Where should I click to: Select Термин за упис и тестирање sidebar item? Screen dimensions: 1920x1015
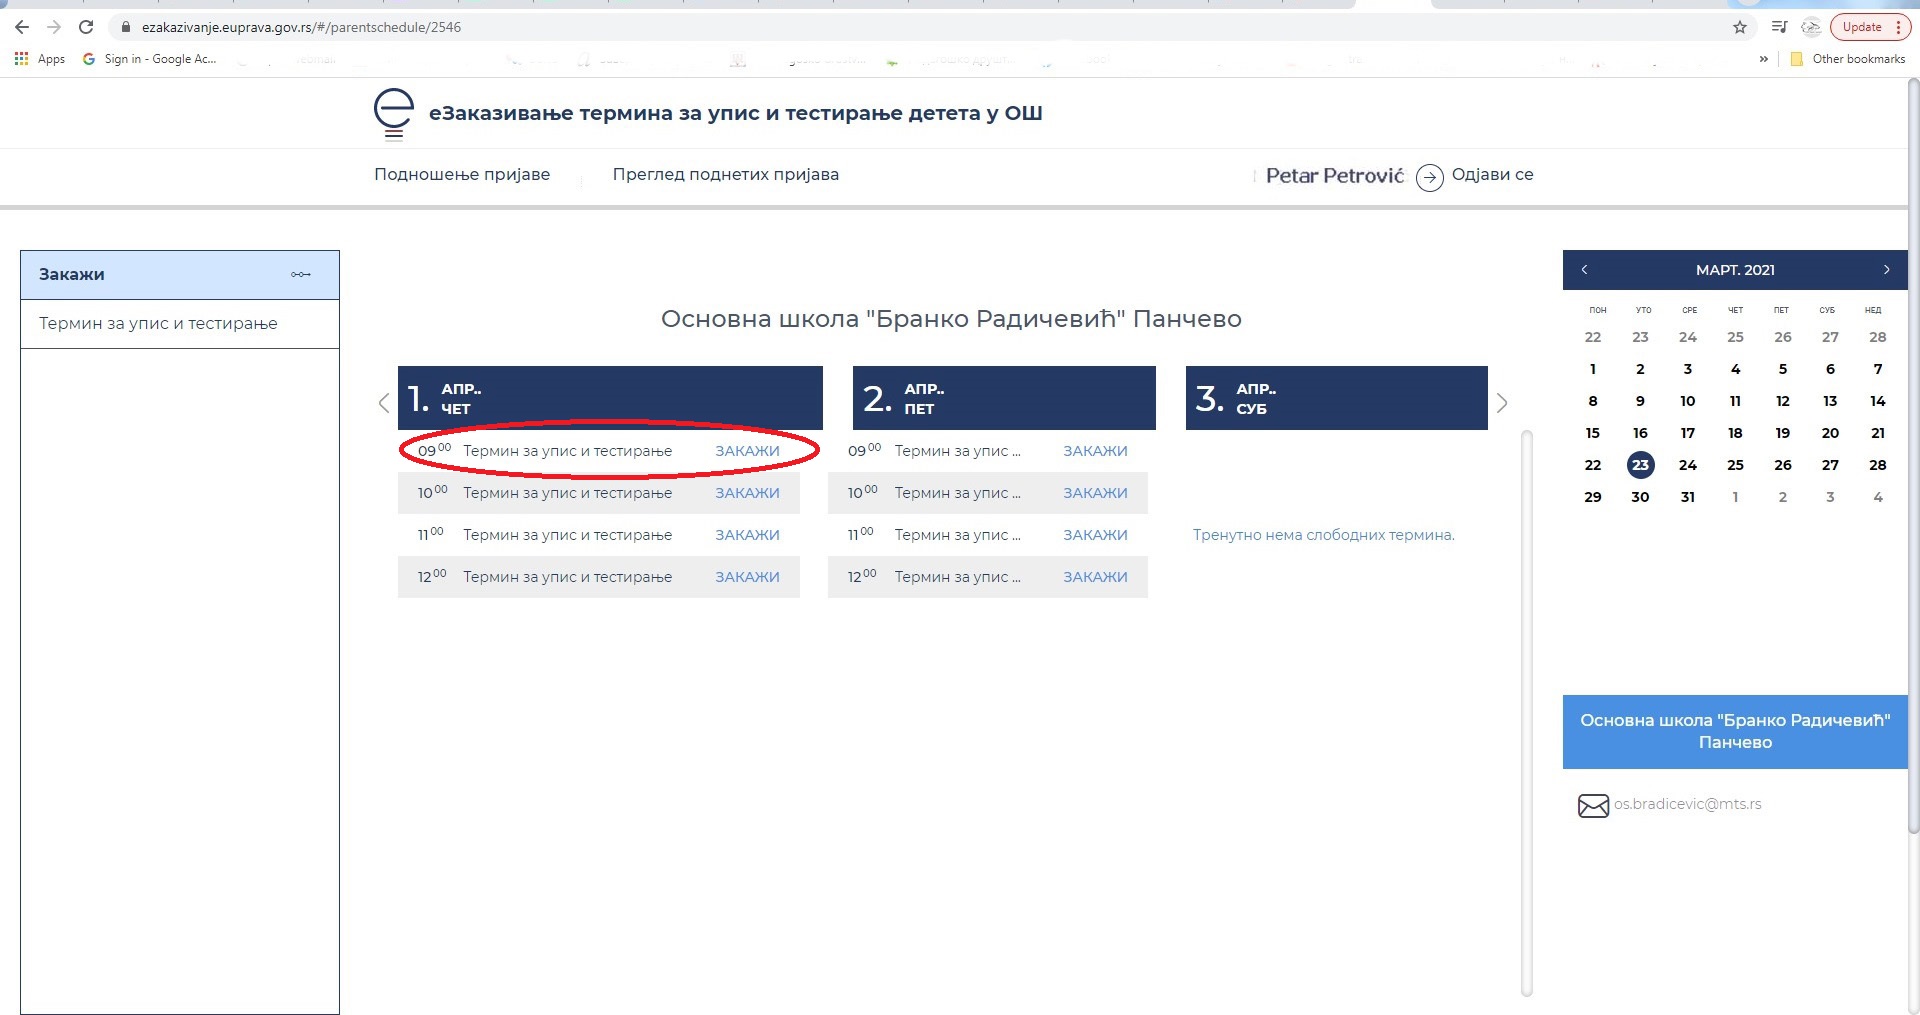tap(158, 323)
